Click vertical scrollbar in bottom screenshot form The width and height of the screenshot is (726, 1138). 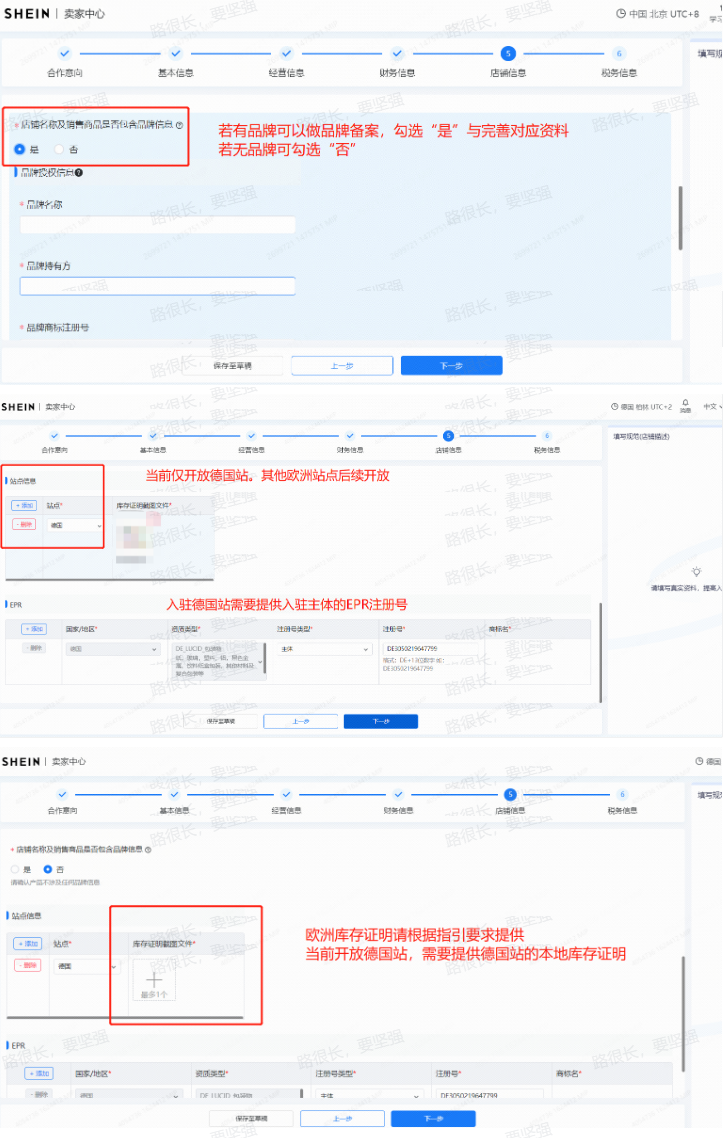click(683, 1016)
